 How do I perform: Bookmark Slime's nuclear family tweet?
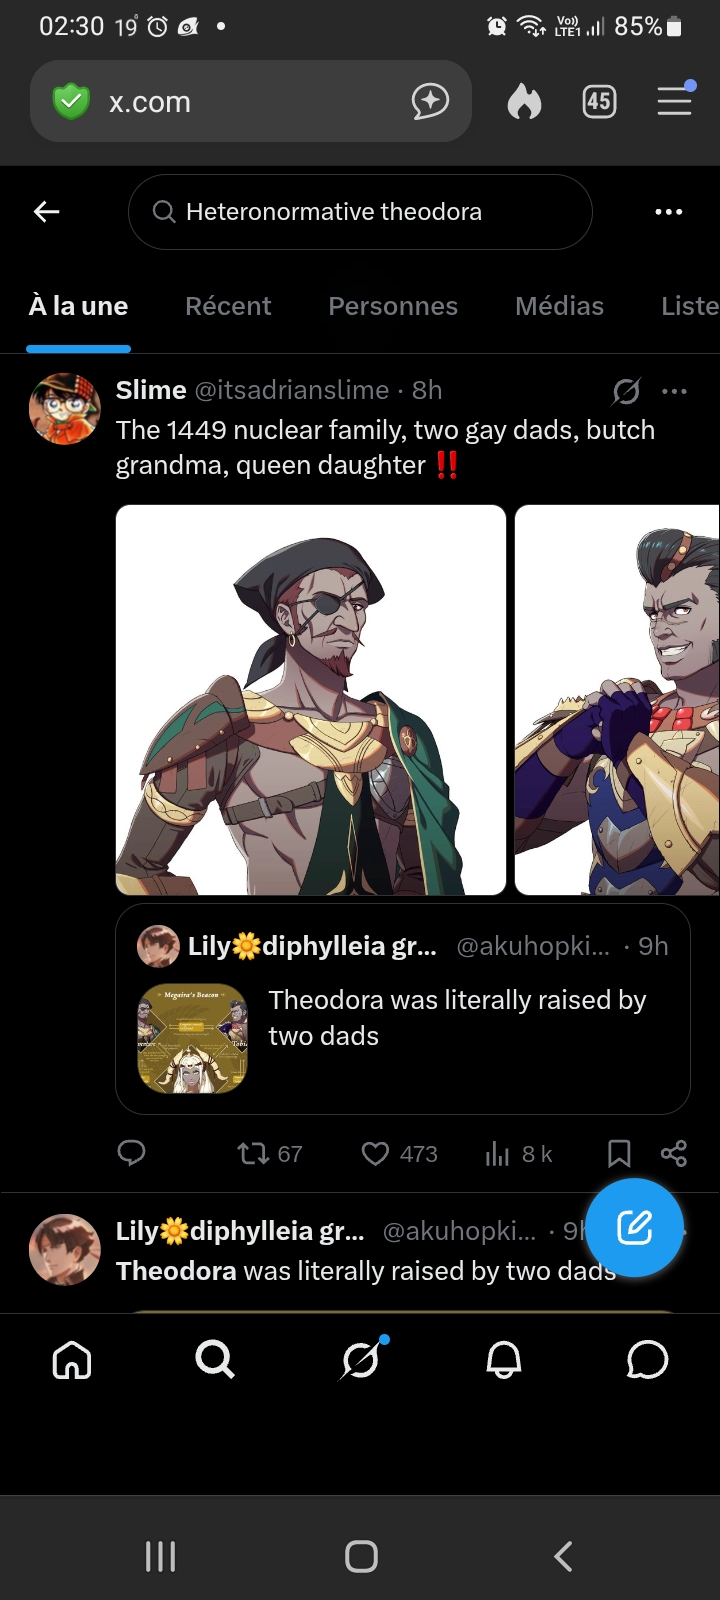click(x=619, y=1154)
